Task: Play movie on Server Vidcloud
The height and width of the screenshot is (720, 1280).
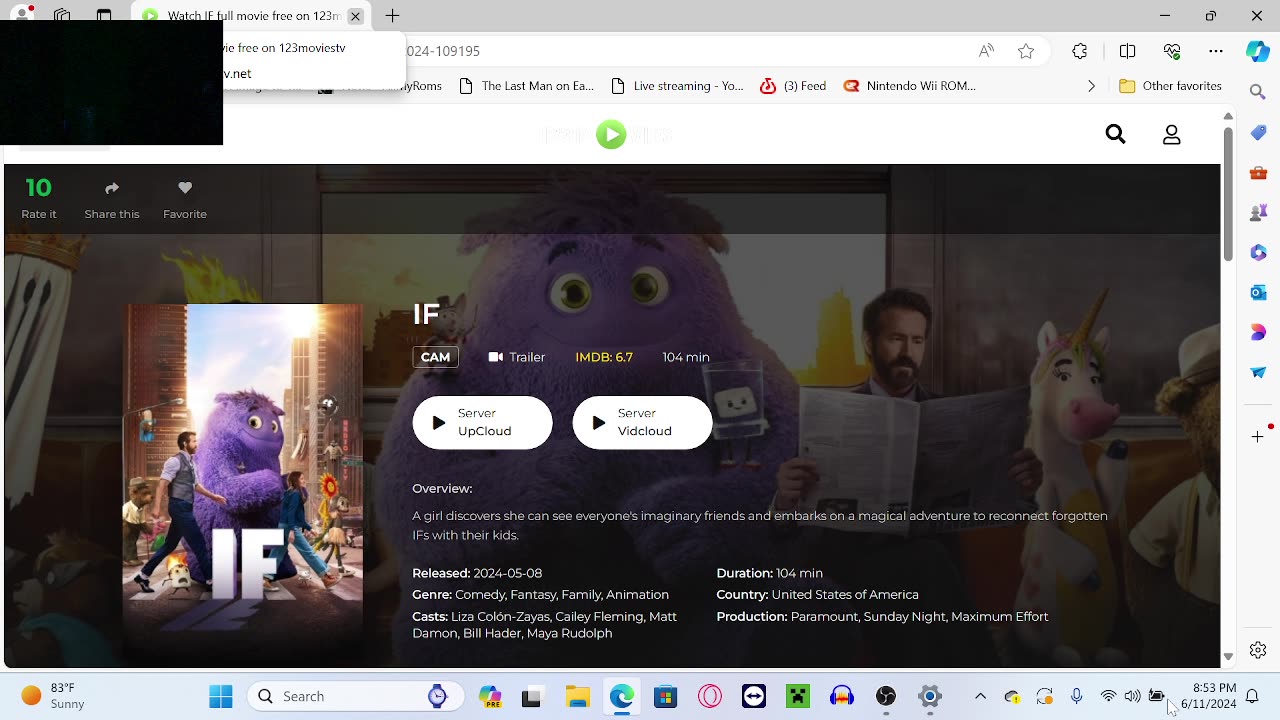Action: (x=642, y=422)
